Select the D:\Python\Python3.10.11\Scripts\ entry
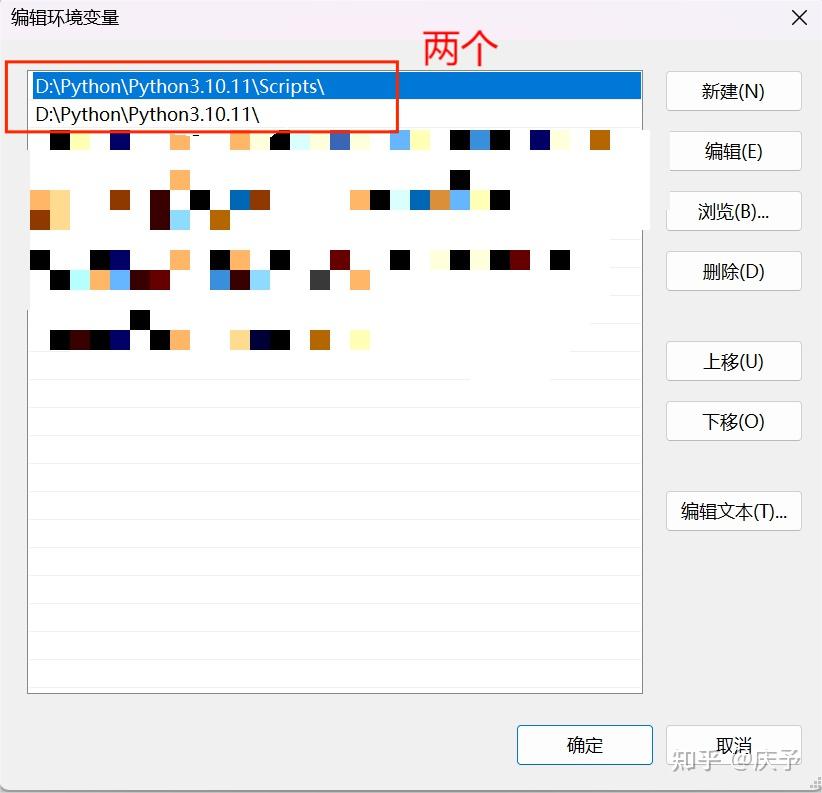Screen dimensions: 822x793 200,87
